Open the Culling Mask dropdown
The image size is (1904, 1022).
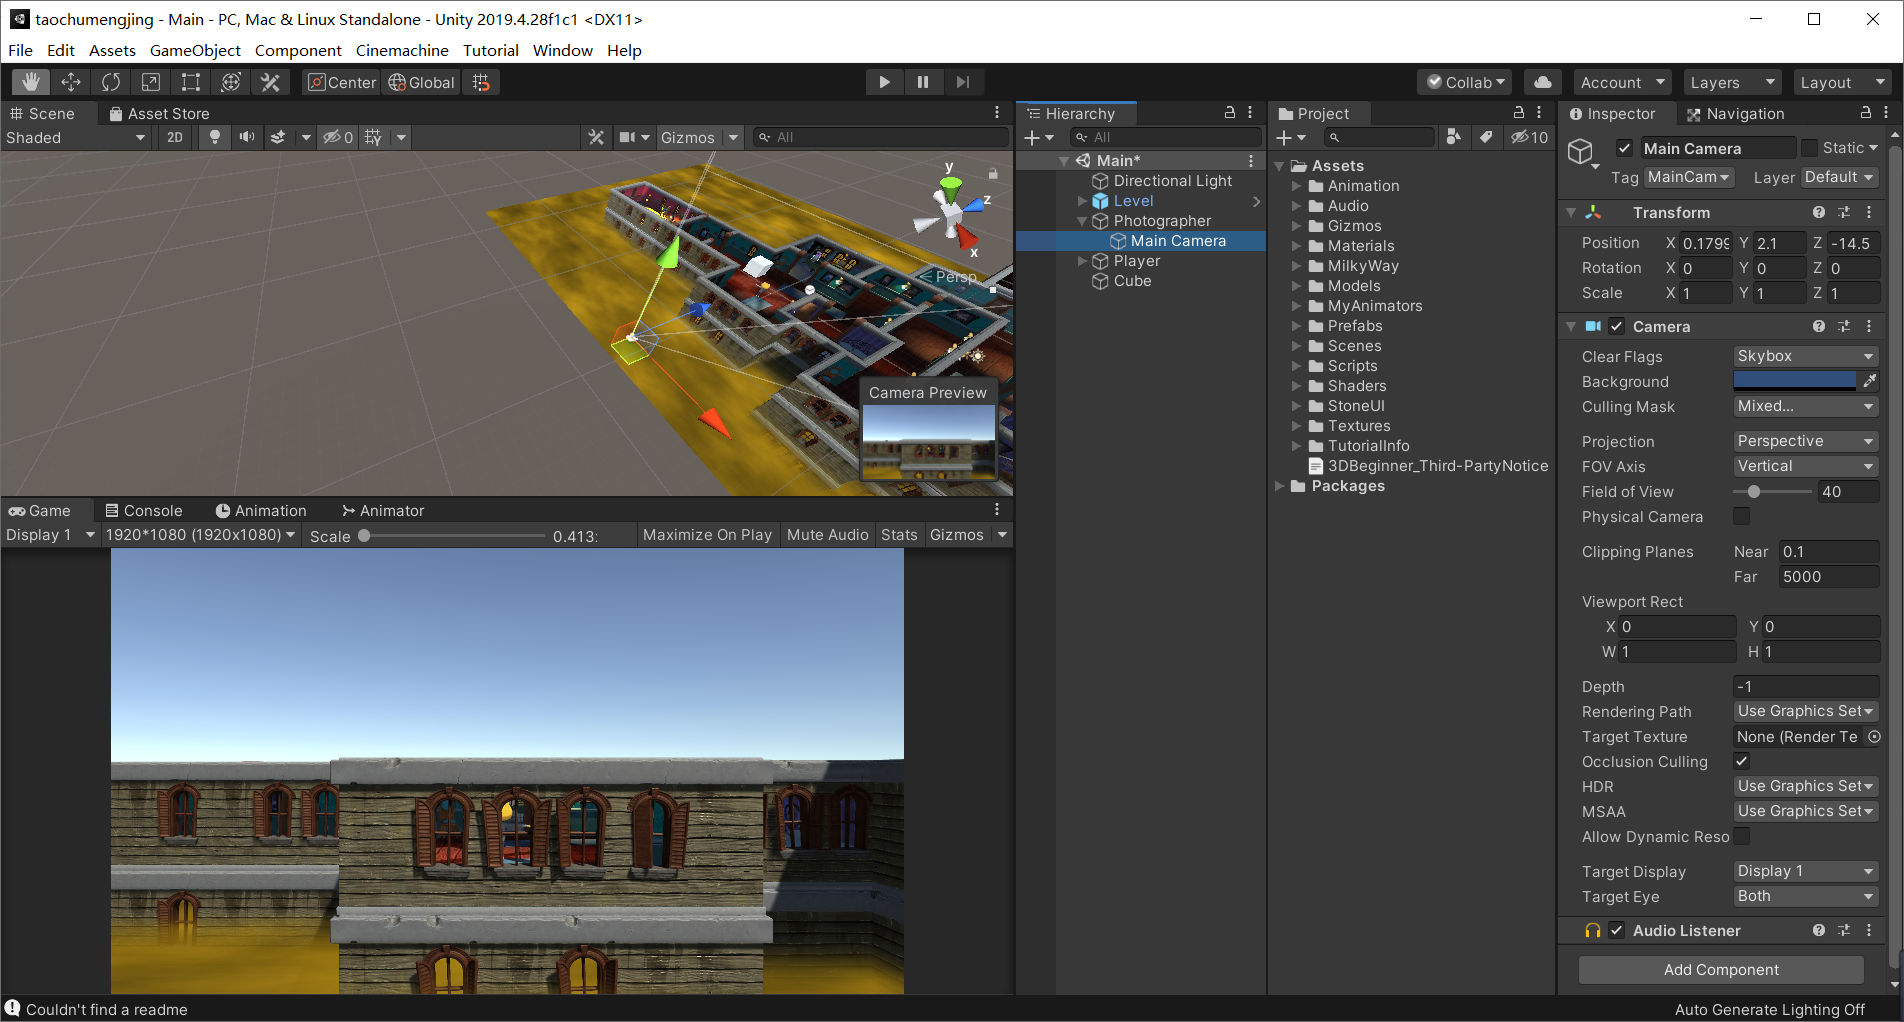tap(1805, 406)
